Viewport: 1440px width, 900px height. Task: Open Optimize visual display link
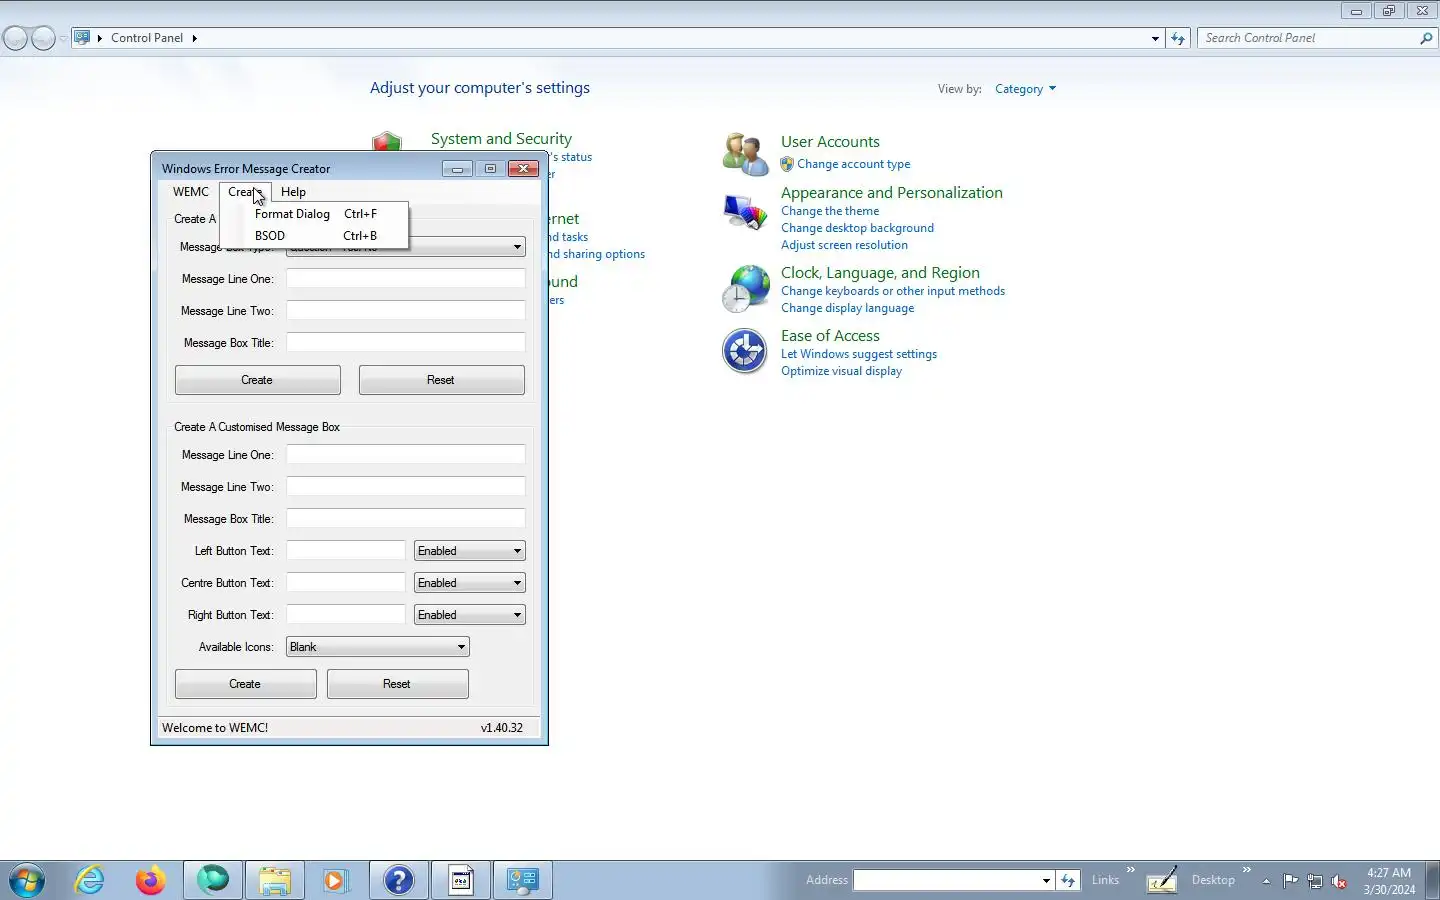tap(841, 371)
